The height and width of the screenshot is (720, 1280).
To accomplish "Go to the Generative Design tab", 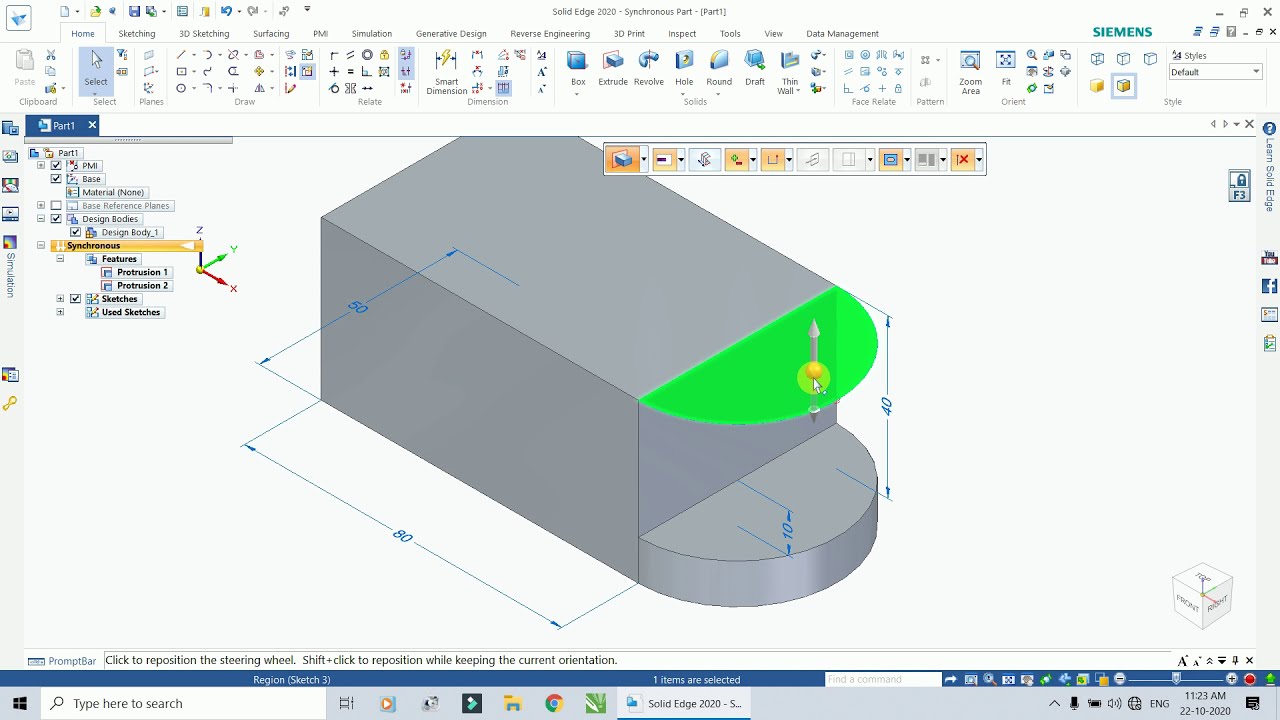I will [451, 33].
